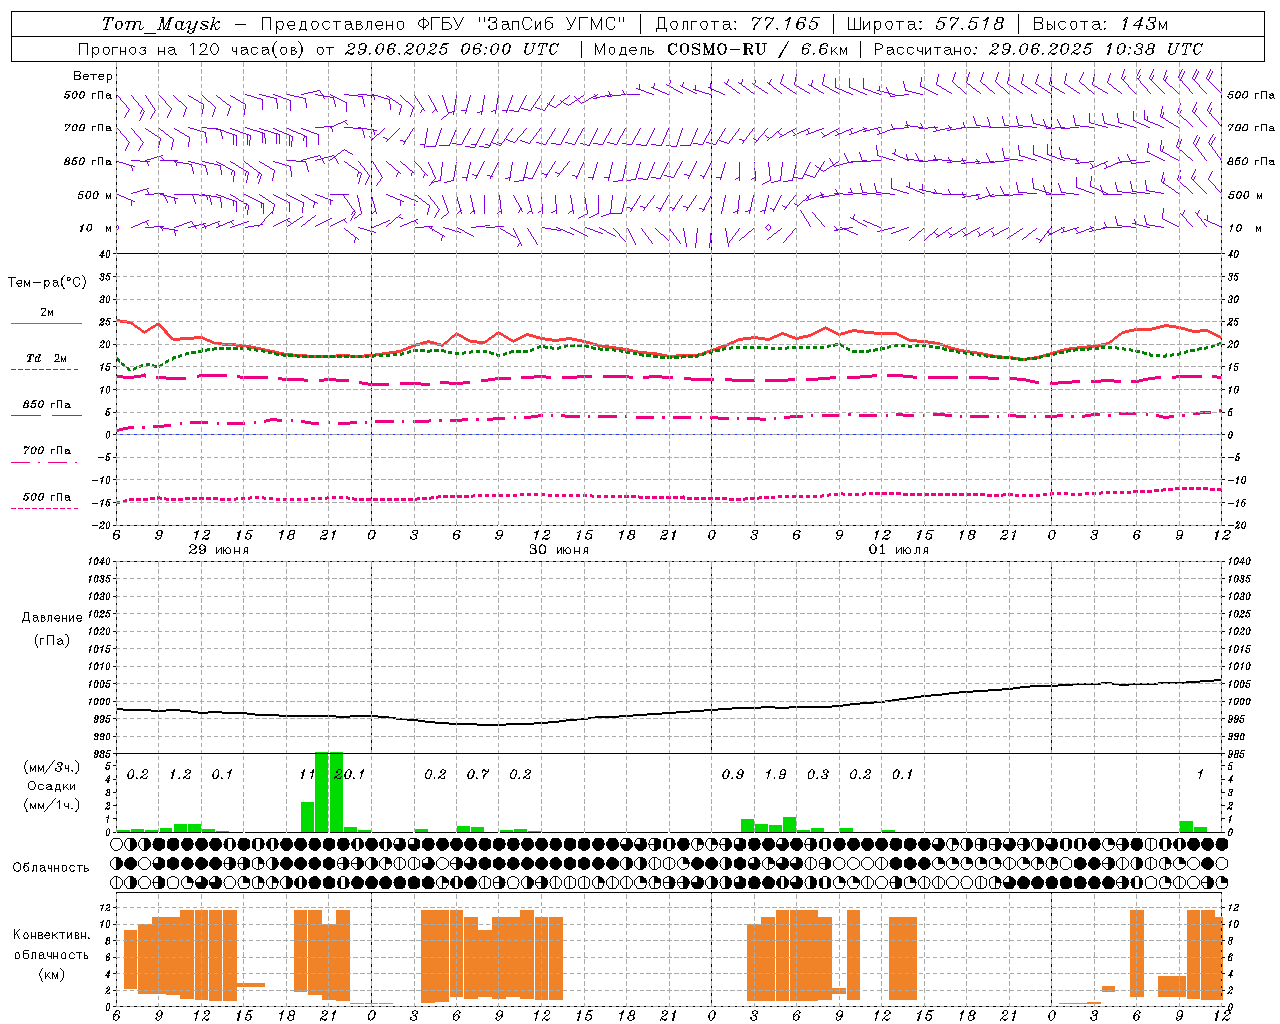Click the precipitation value 0.3

[x=818, y=775]
